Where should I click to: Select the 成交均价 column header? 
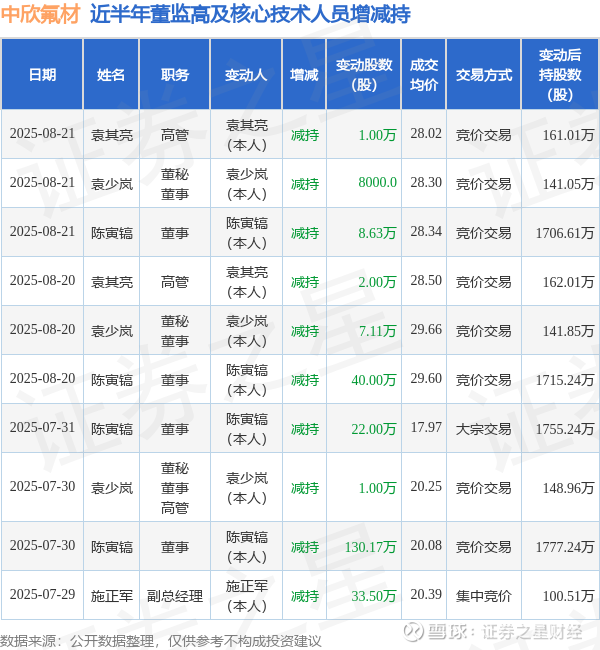[x=424, y=75]
